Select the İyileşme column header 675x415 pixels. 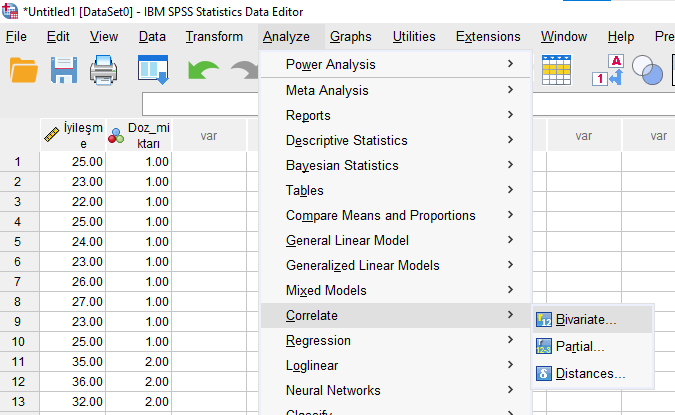[73, 135]
